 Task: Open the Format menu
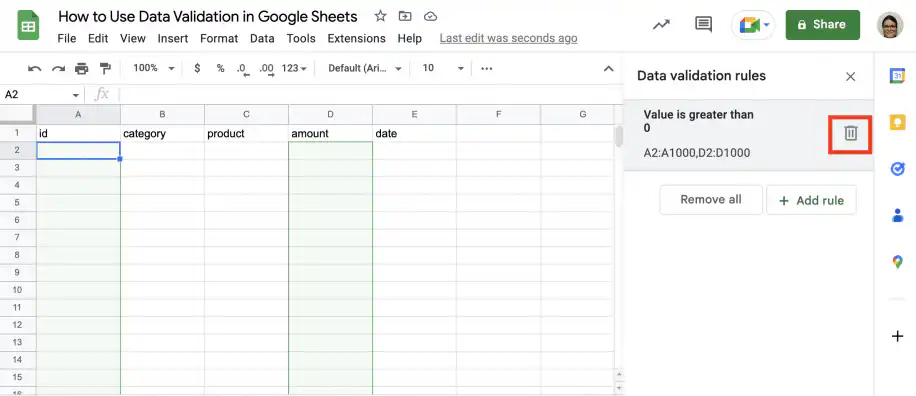(219, 39)
